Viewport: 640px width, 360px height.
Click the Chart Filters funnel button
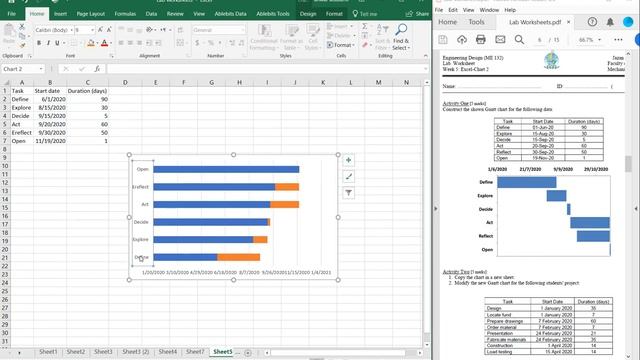click(349, 193)
